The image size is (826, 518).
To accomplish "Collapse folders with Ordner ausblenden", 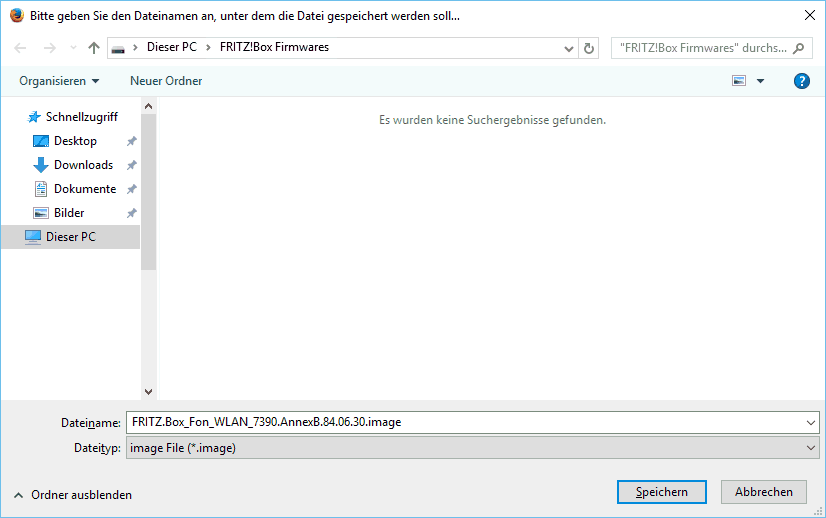I will pos(73,495).
